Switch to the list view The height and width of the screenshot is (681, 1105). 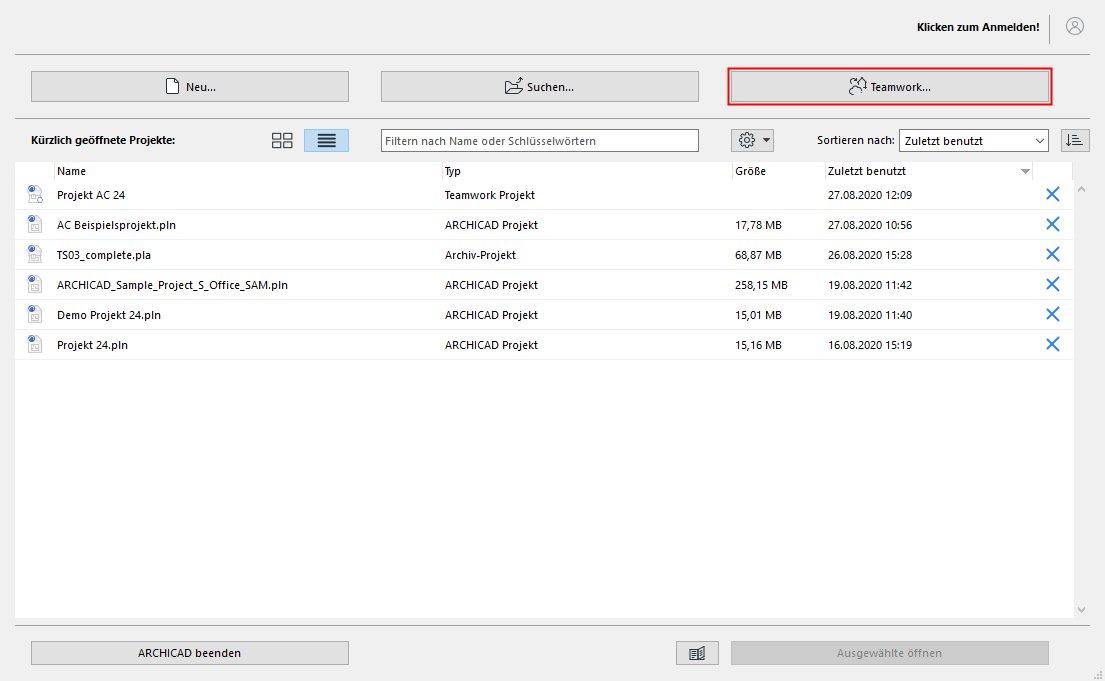click(326, 140)
